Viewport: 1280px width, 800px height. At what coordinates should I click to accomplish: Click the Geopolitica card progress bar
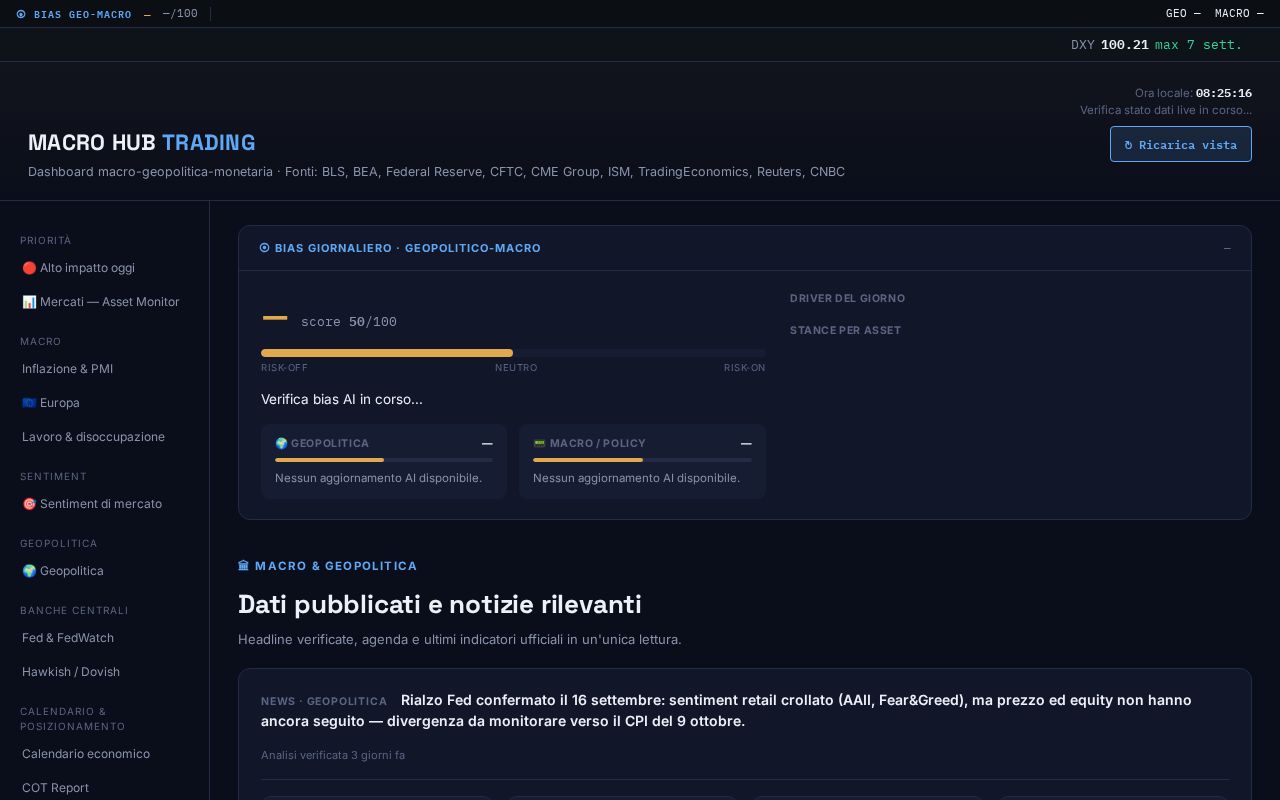(384, 460)
